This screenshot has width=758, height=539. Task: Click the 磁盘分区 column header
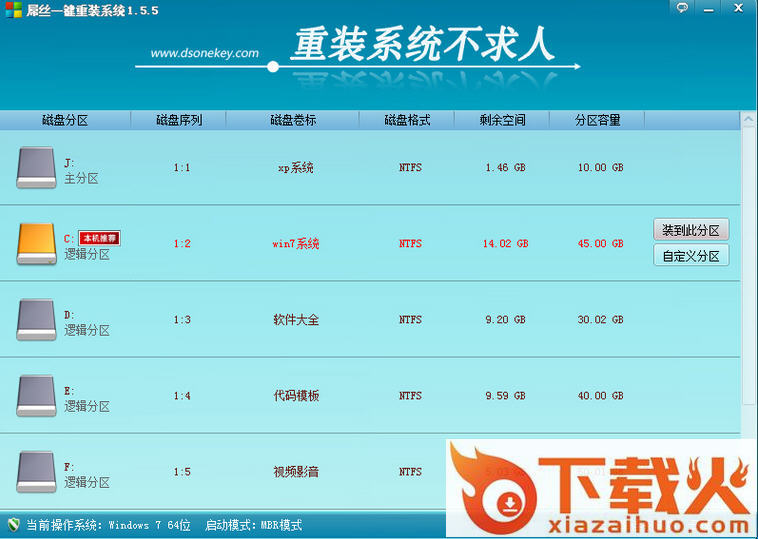point(65,120)
